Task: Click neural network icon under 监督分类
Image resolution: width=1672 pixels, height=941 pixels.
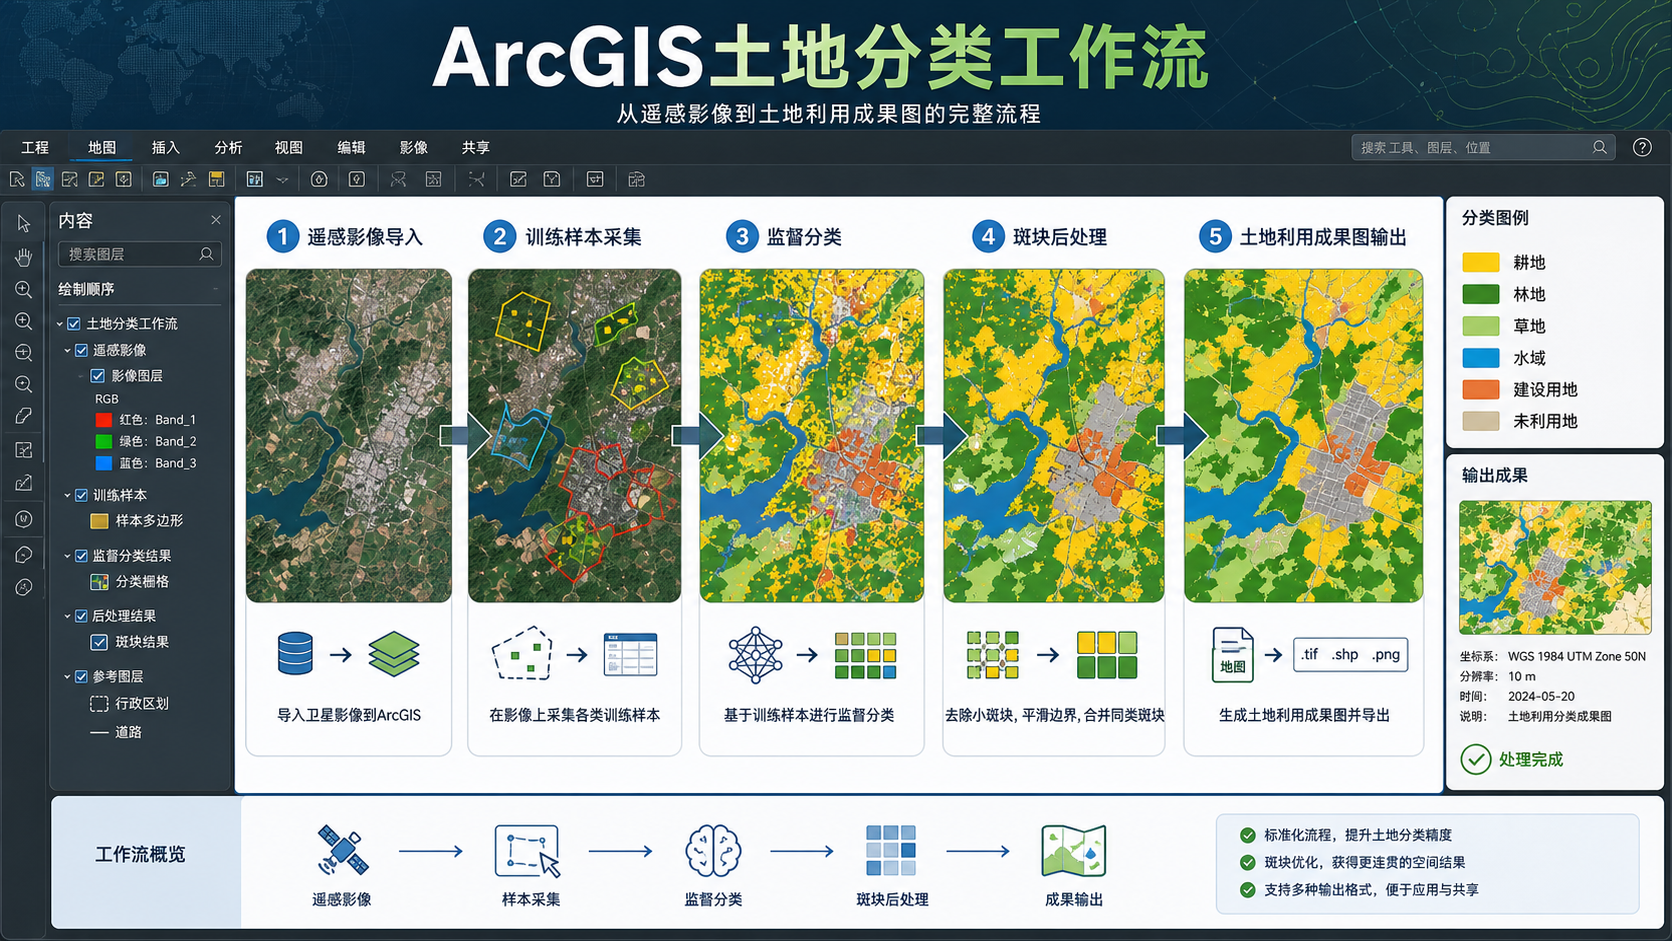Action: (755, 655)
